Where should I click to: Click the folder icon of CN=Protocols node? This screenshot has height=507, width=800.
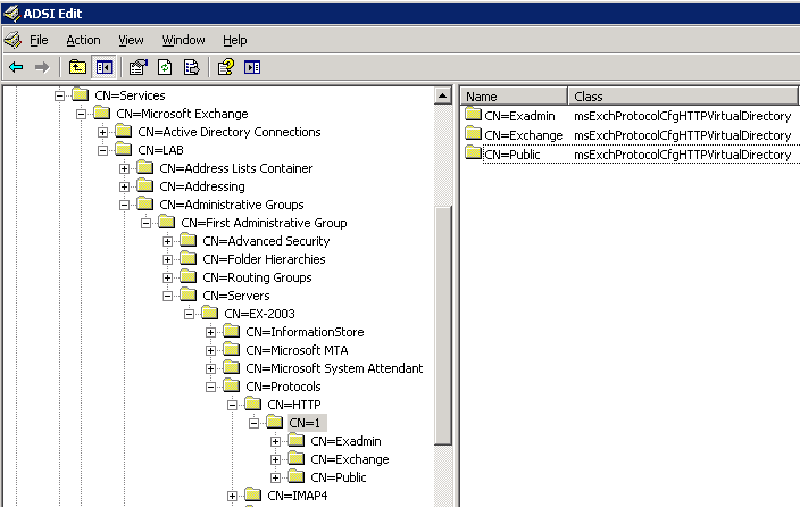coord(232,385)
